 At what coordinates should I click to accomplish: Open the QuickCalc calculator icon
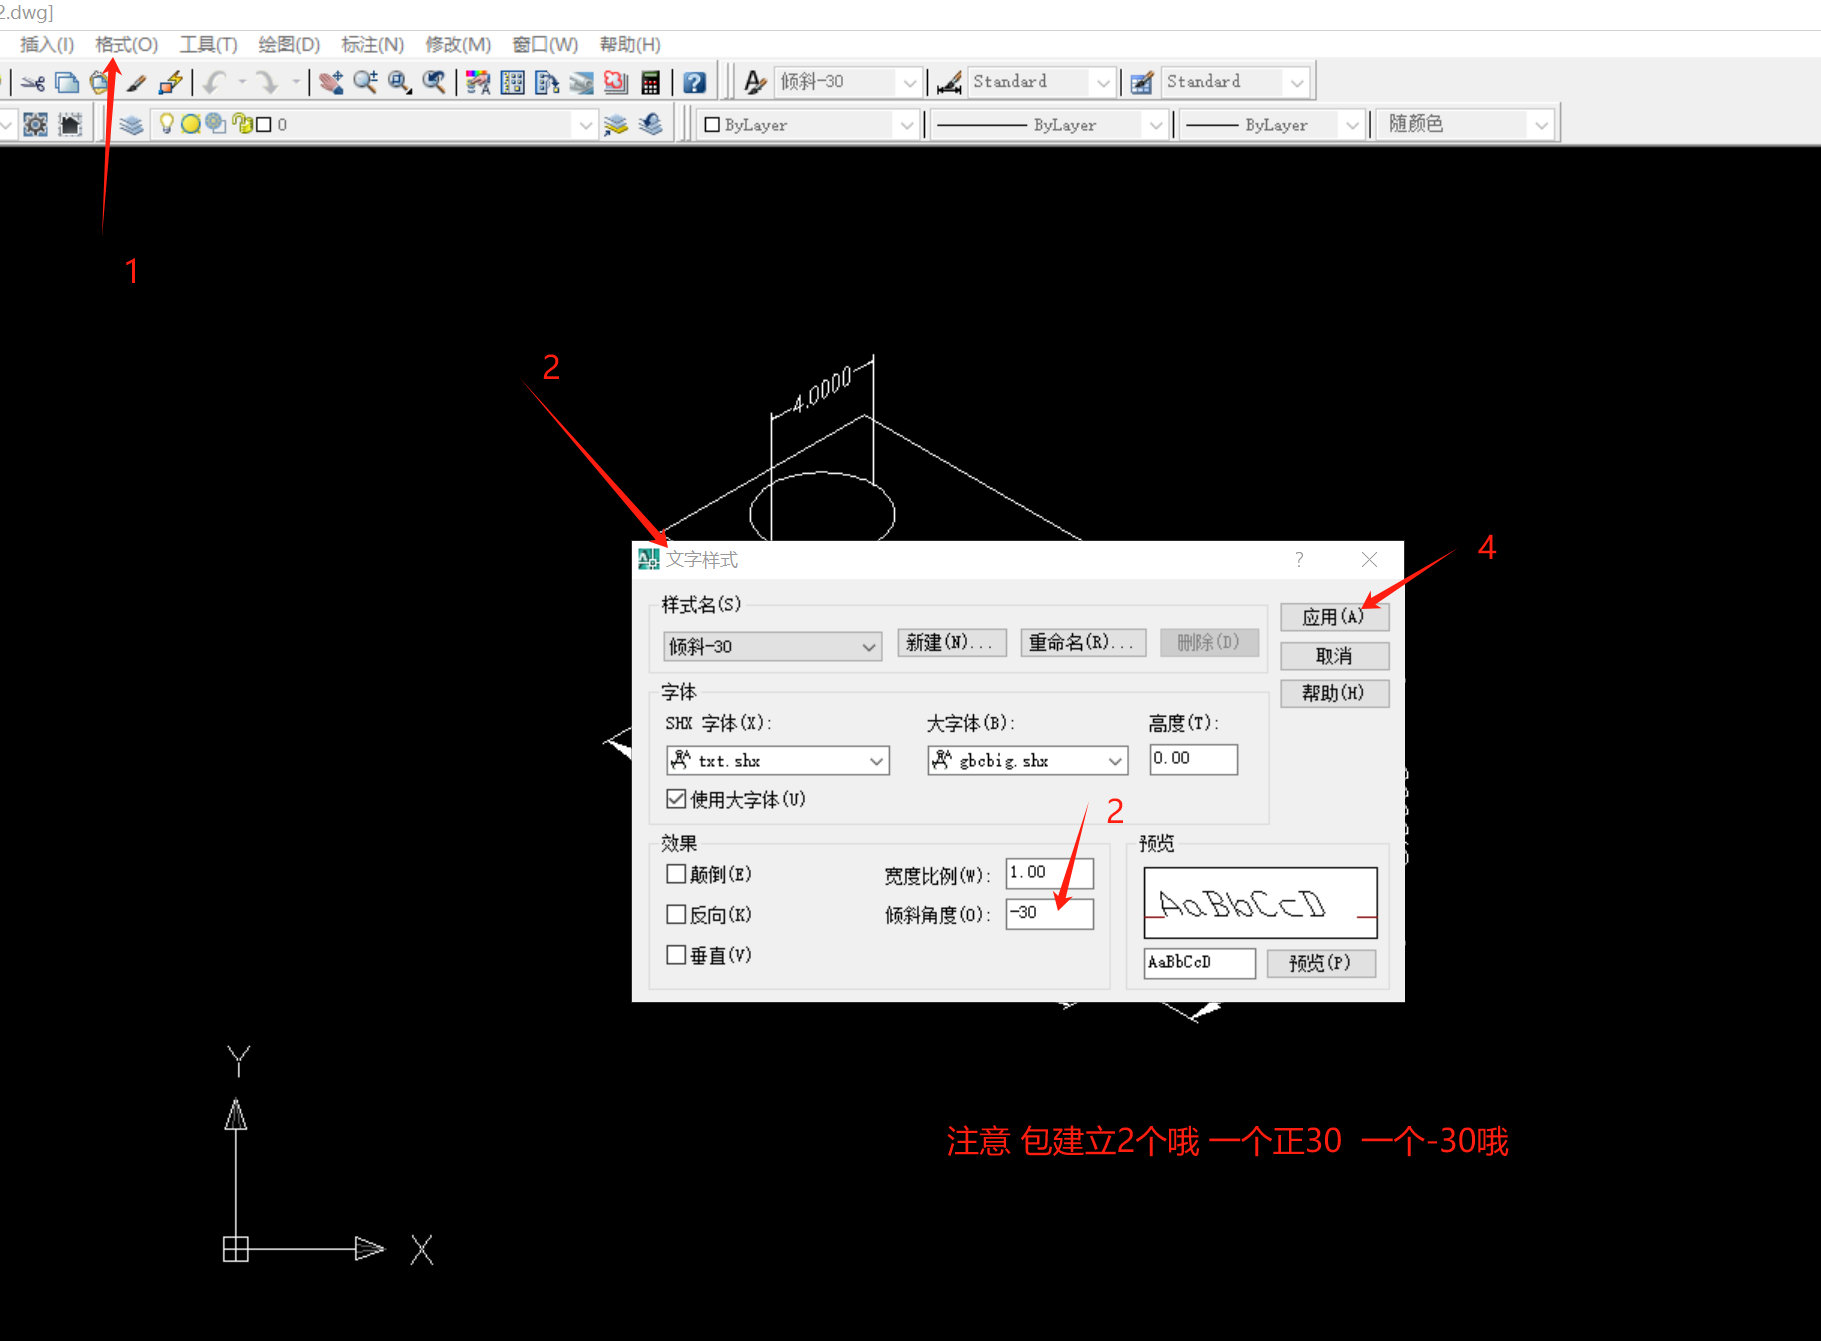650,83
